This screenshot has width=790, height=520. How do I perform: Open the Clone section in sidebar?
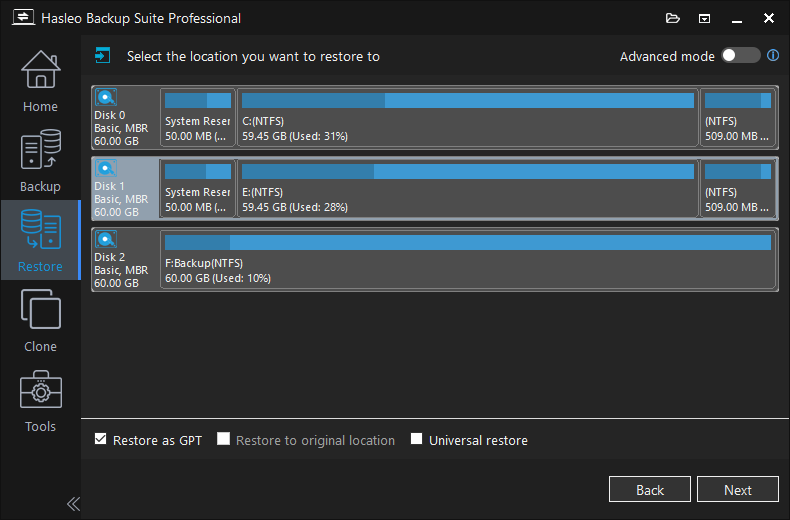tap(40, 320)
